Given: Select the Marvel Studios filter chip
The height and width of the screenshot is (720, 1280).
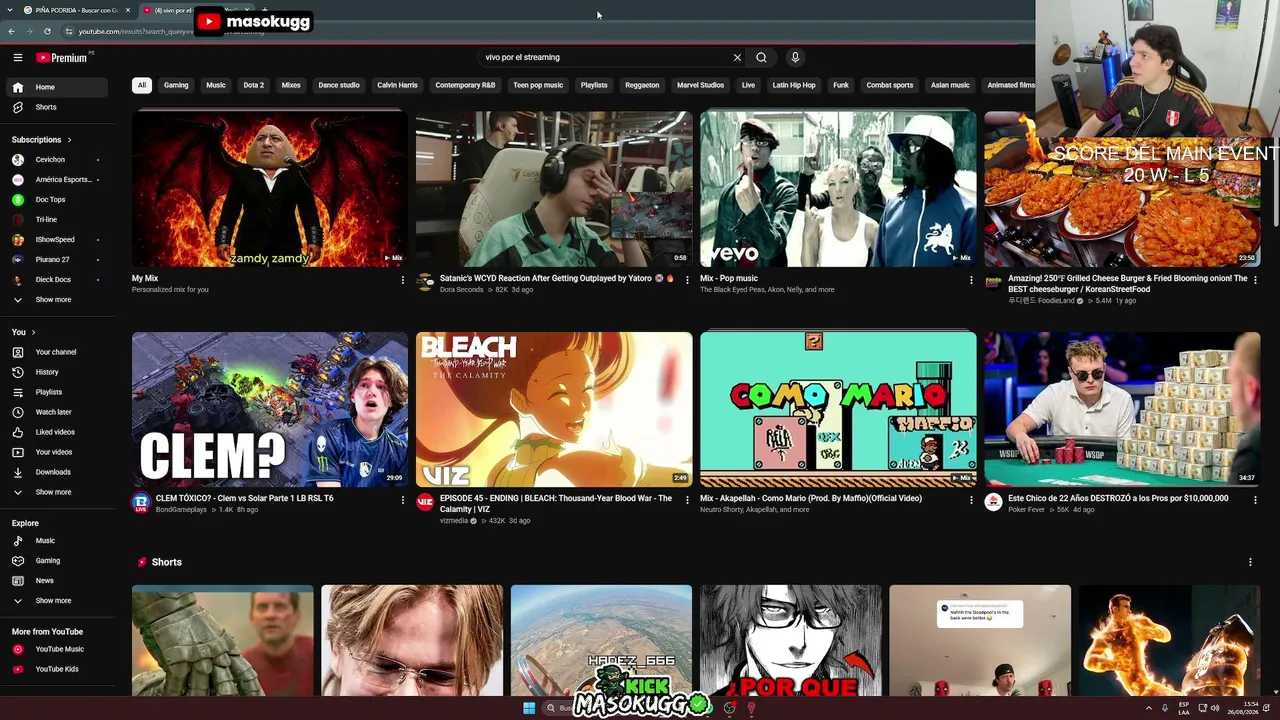Looking at the screenshot, I should (x=700, y=85).
